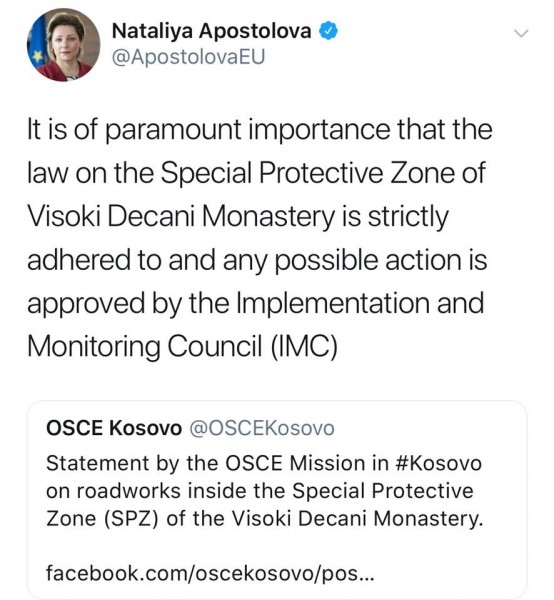
Task: Click the @OSCEKosovo handle
Action: [x=262, y=427]
